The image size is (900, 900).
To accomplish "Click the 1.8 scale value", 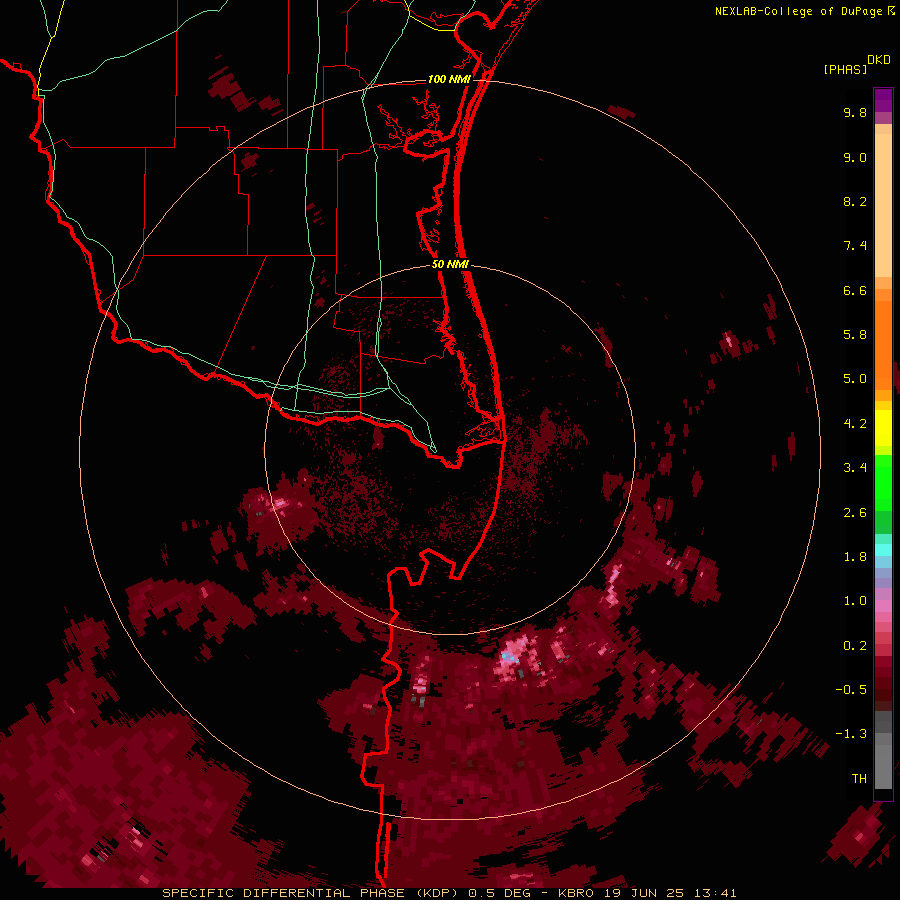I will pyautogui.click(x=855, y=557).
